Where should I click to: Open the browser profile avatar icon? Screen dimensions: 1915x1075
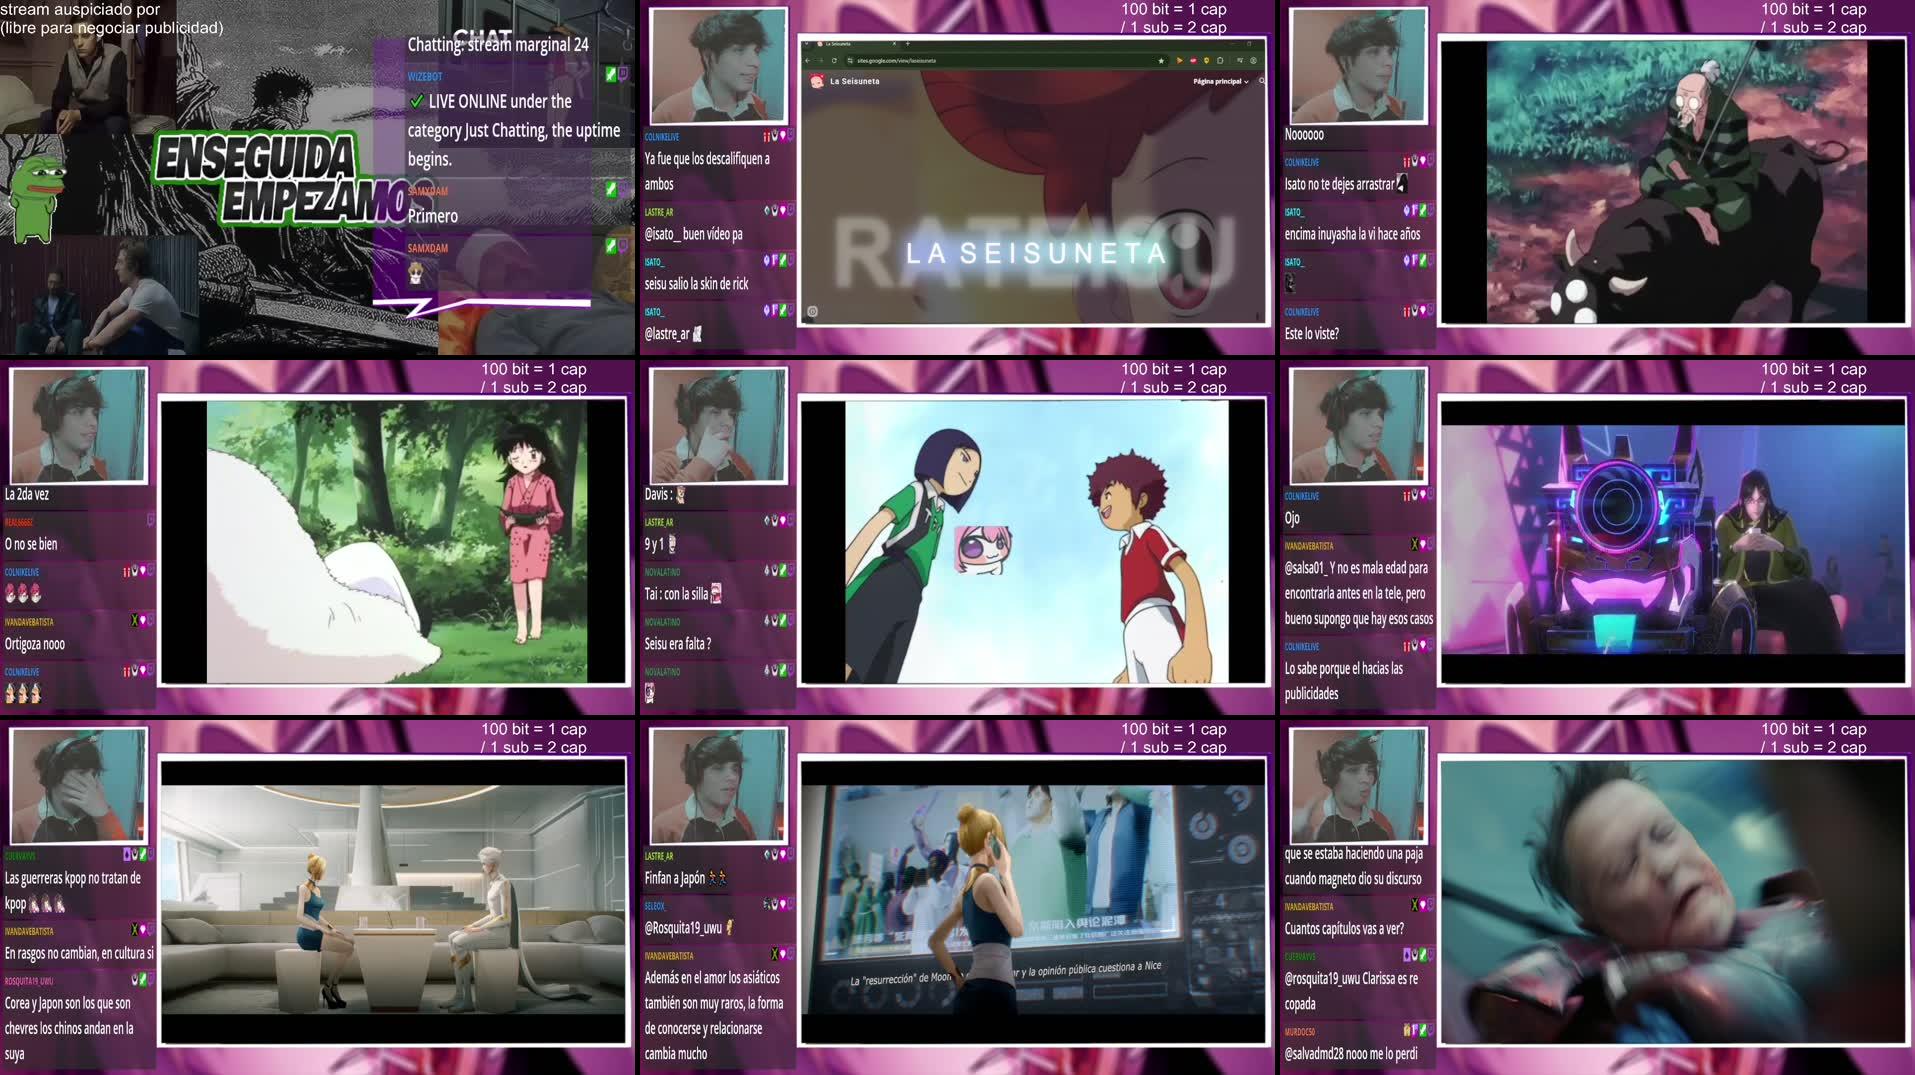(1253, 60)
